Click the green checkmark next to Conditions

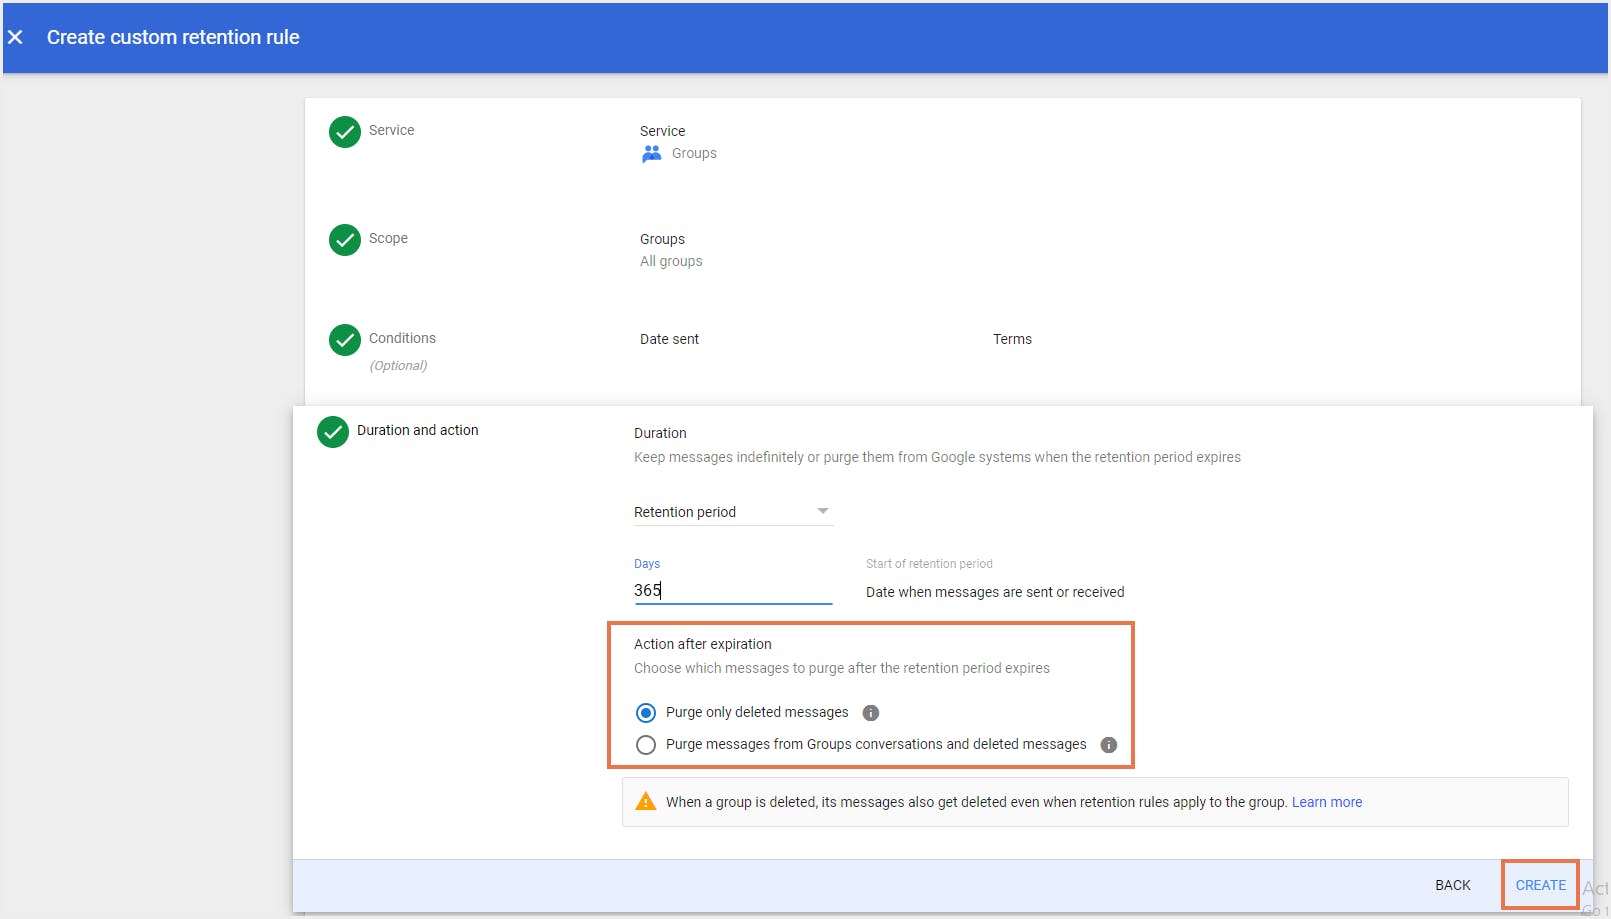(345, 340)
